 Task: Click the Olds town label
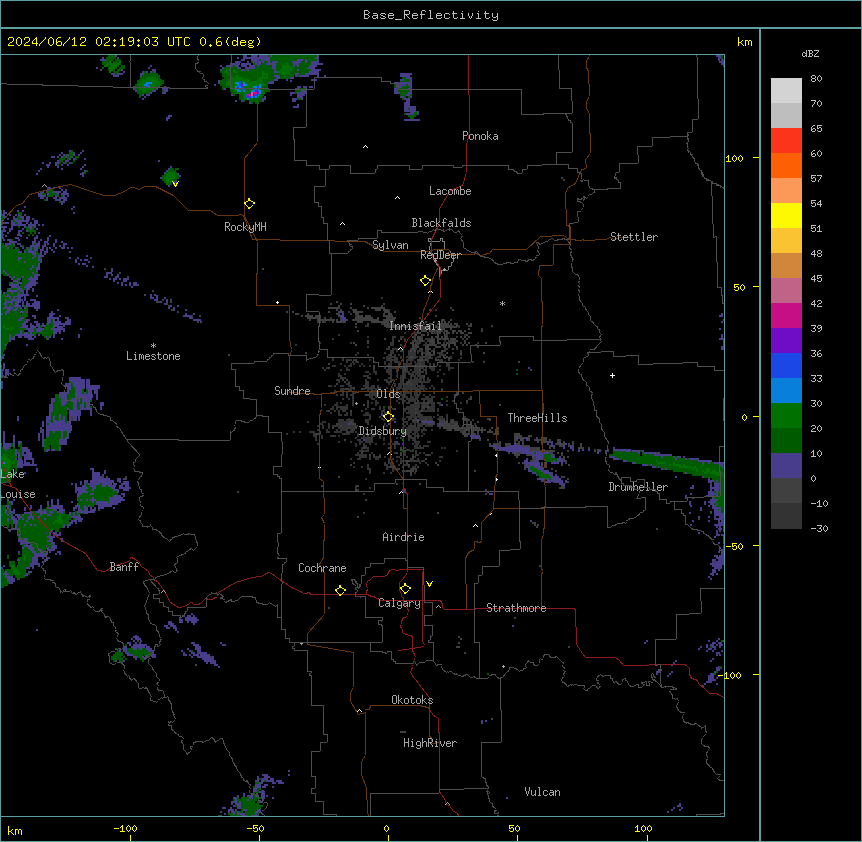pos(388,394)
